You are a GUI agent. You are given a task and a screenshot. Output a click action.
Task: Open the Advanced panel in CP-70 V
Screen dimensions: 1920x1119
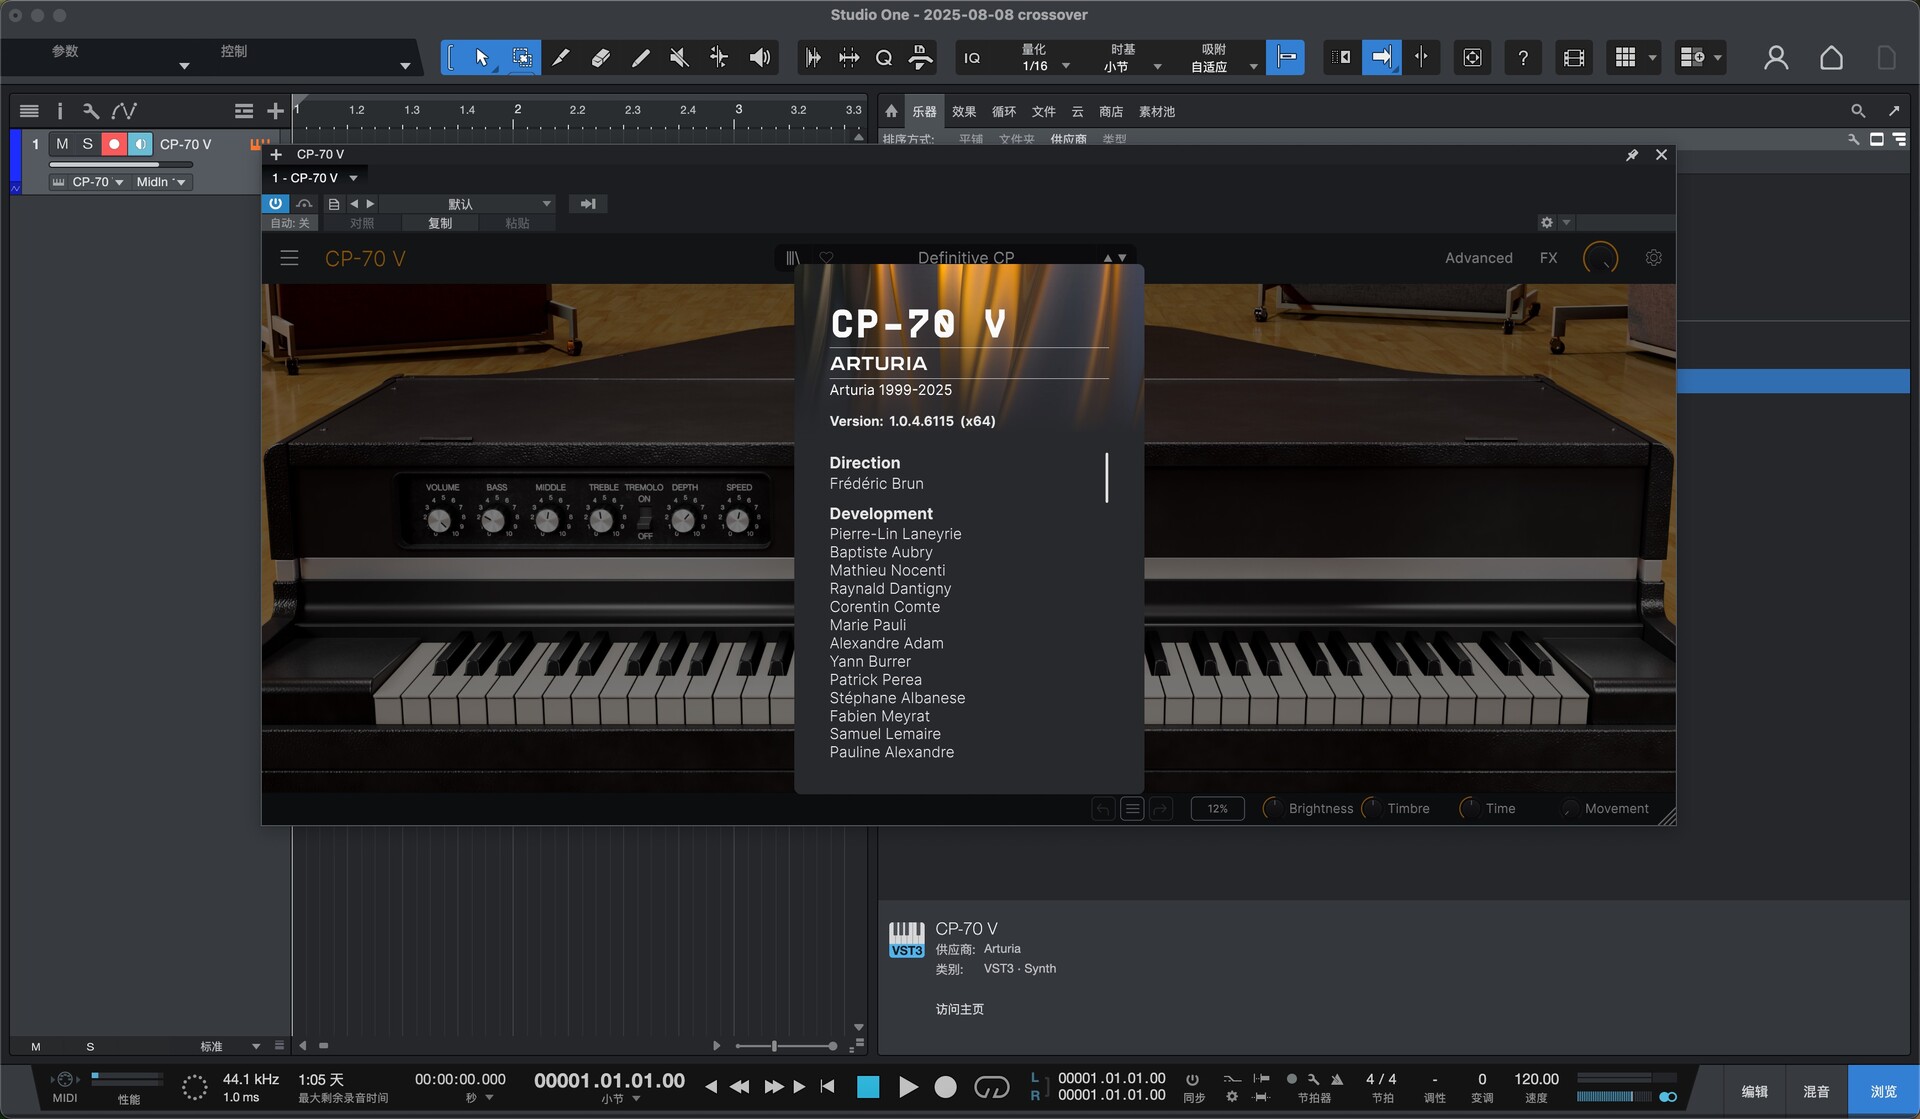[x=1478, y=258]
